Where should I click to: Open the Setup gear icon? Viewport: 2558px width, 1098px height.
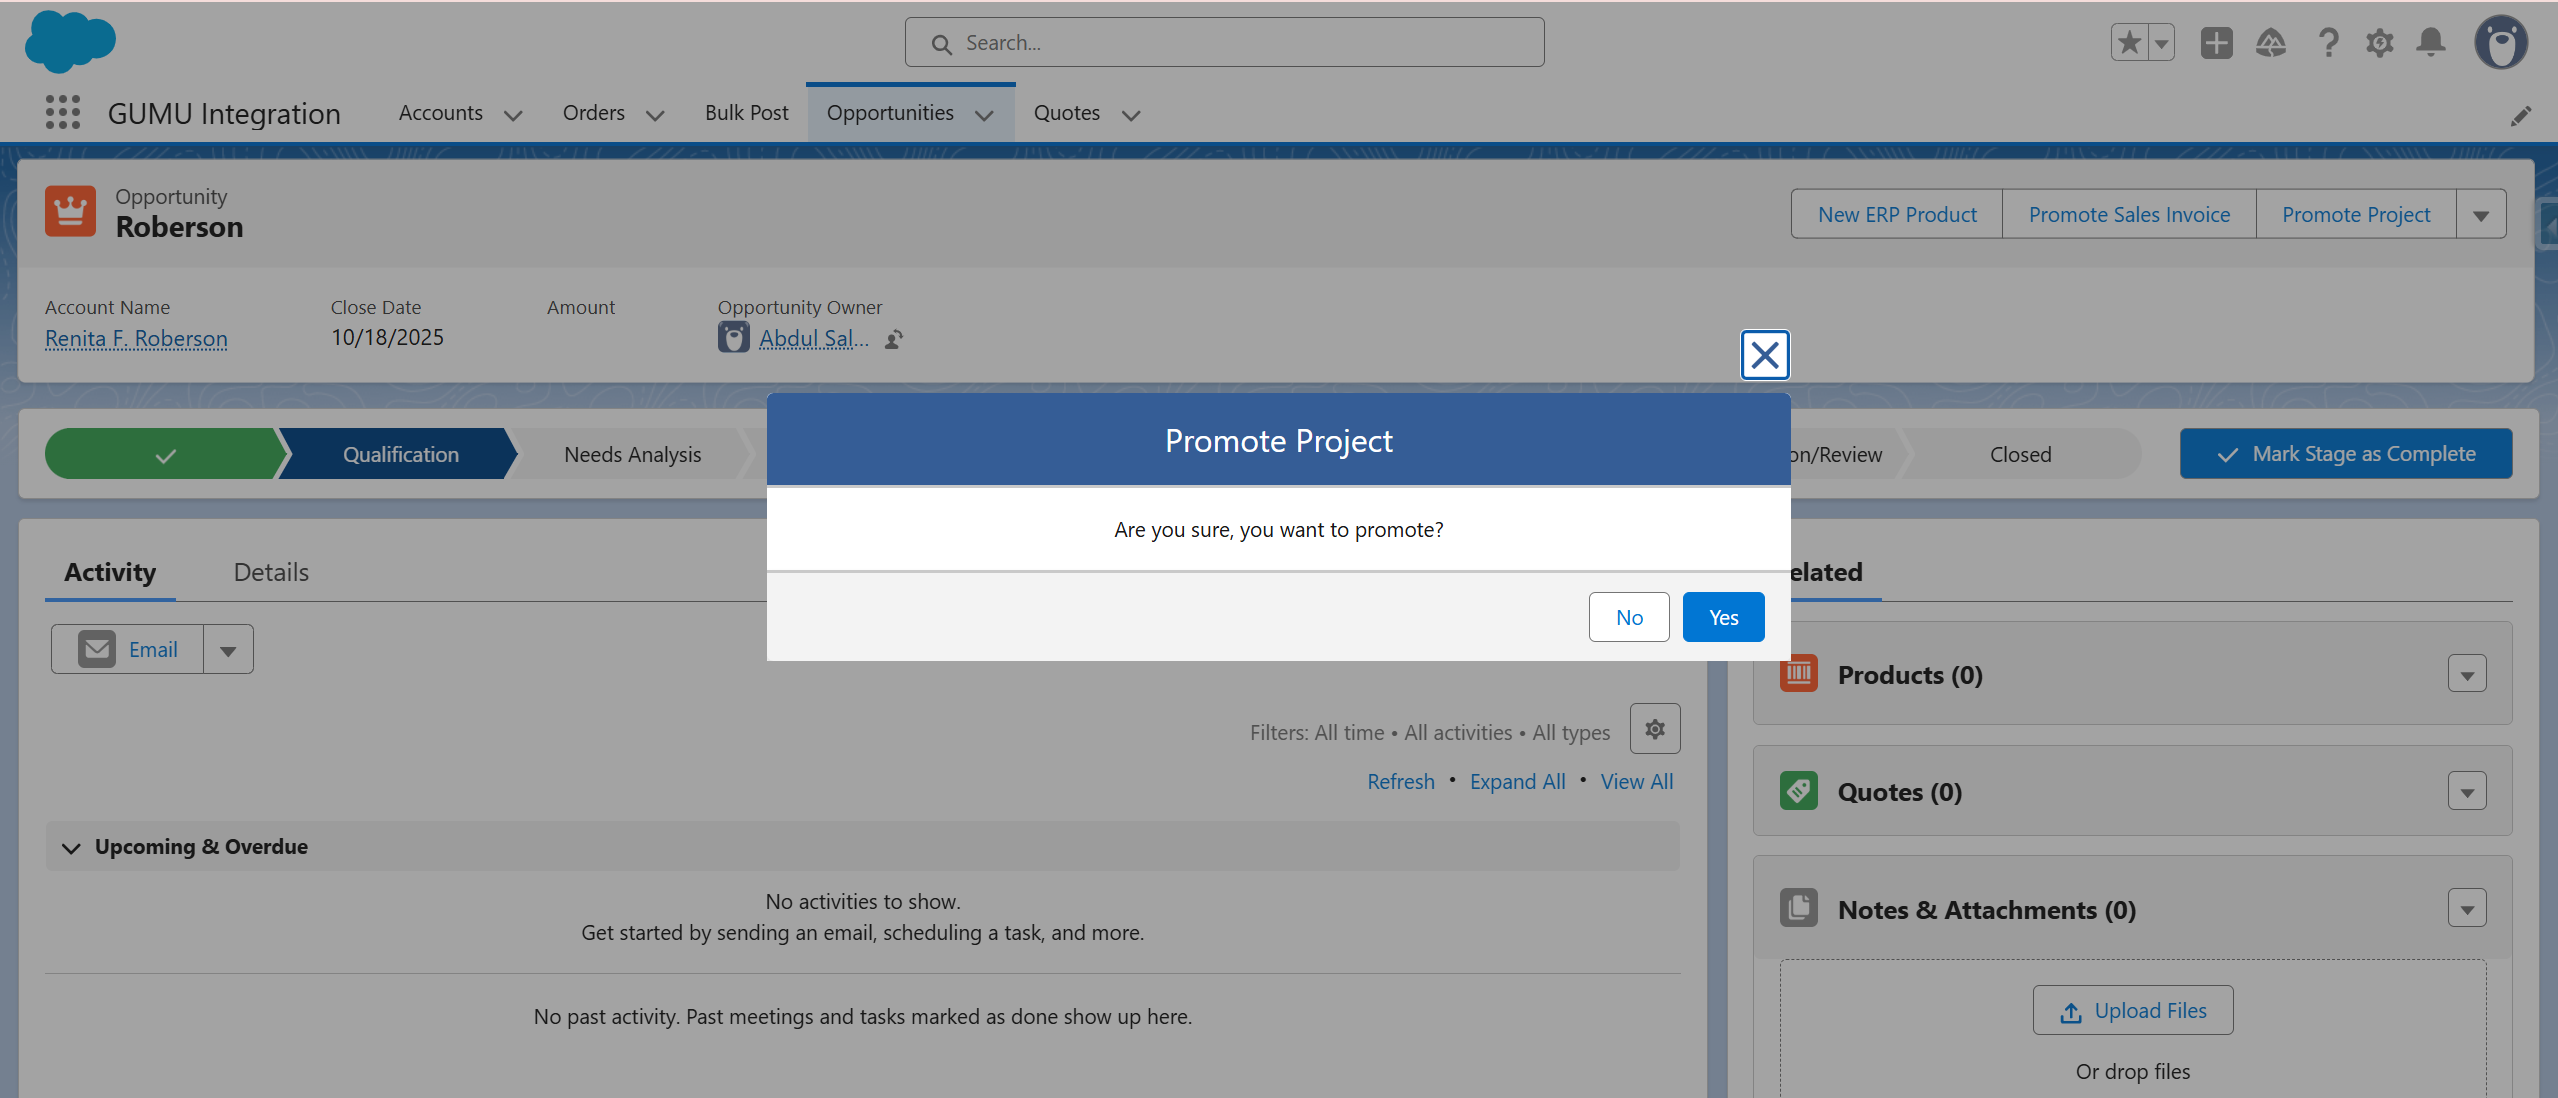point(2379,43)
